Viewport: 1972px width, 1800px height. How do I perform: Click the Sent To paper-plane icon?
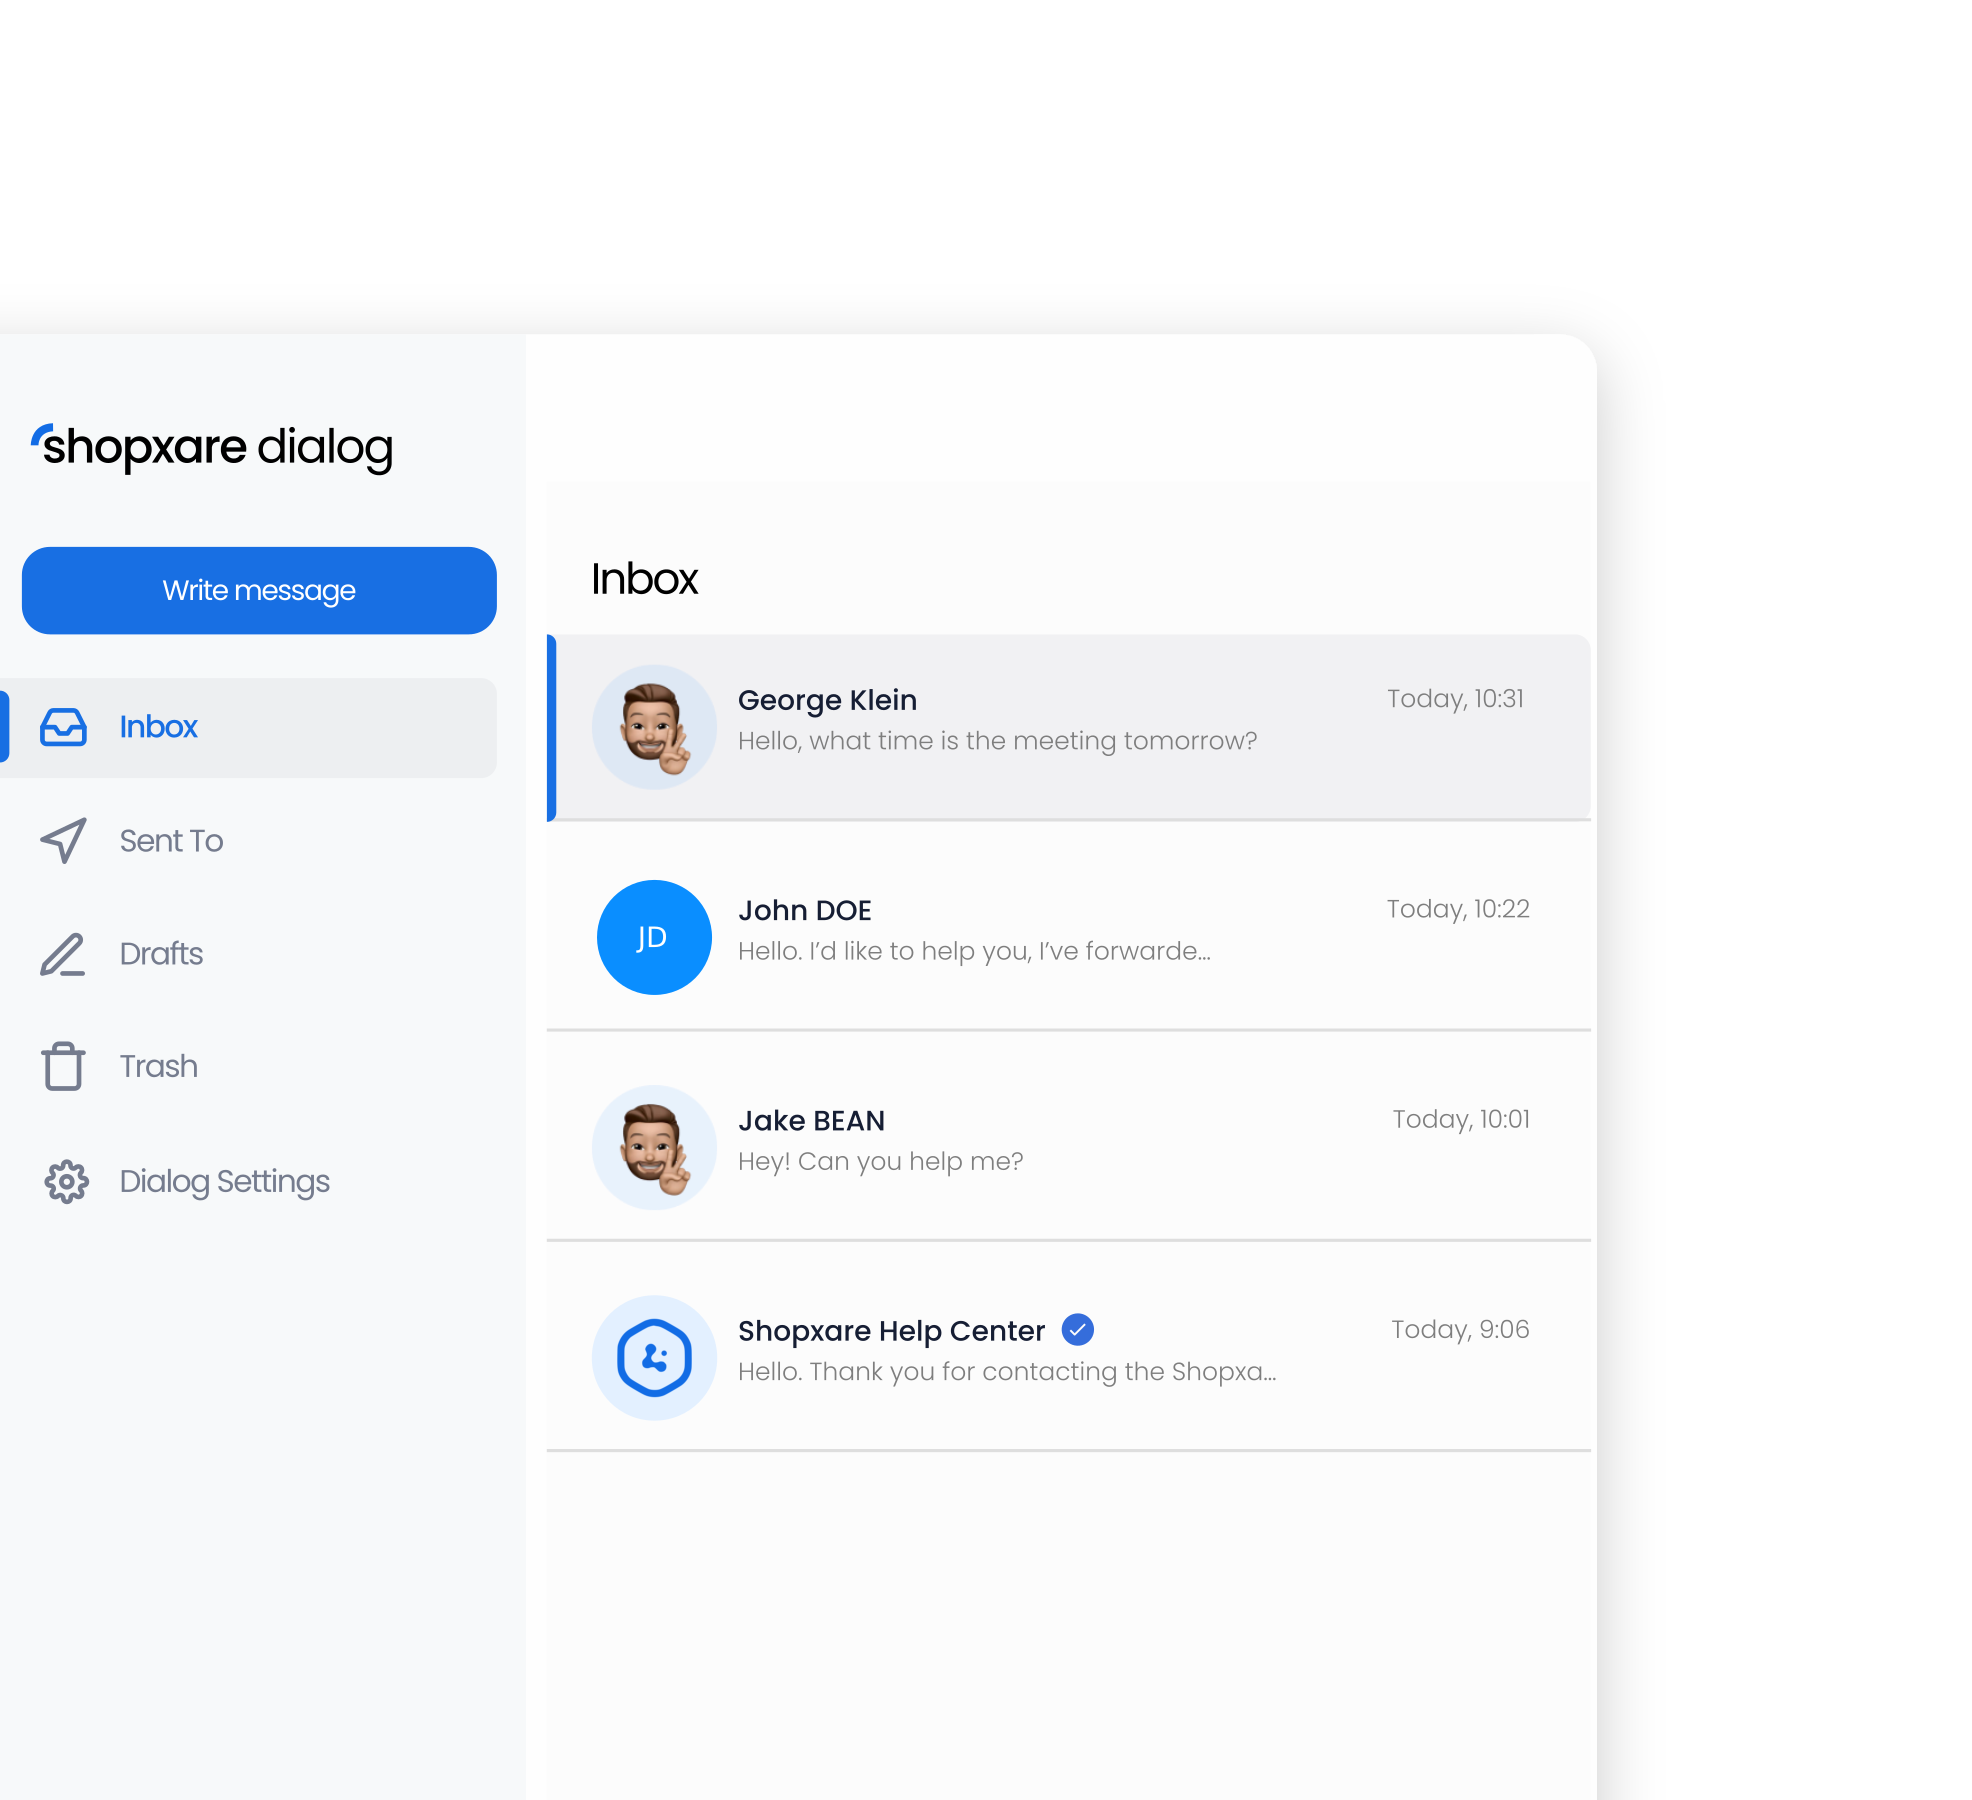(63, 840)
